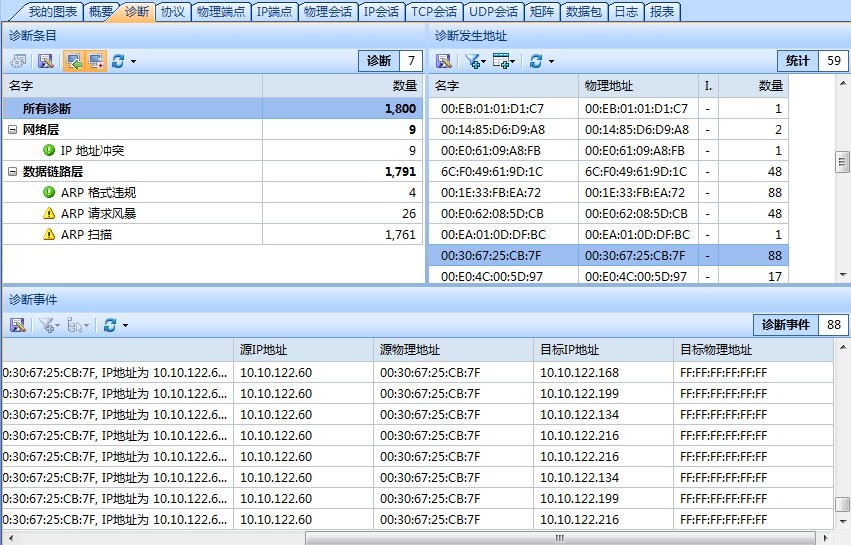This screenshot has height=545, width=851.
Task: Click refresh icon in diagnosis items toolbar
Action: 118,61
